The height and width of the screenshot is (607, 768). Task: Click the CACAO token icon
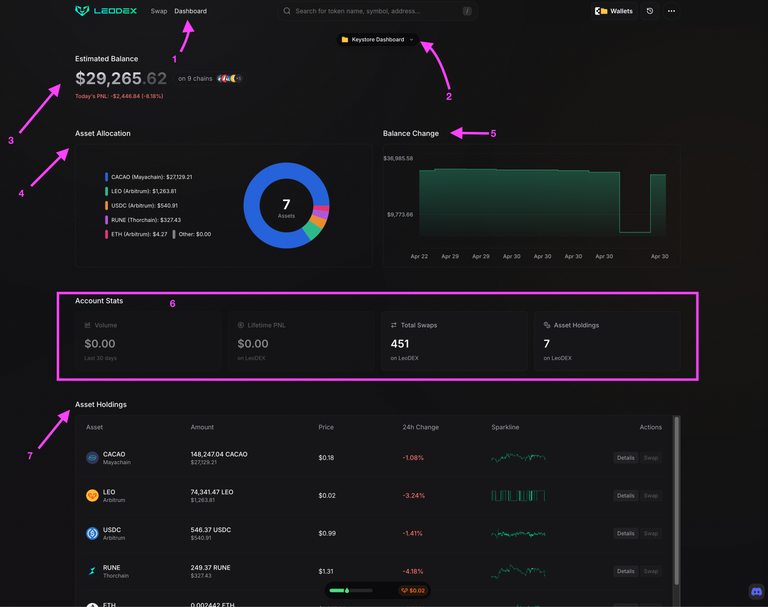(x=92, y=458)
